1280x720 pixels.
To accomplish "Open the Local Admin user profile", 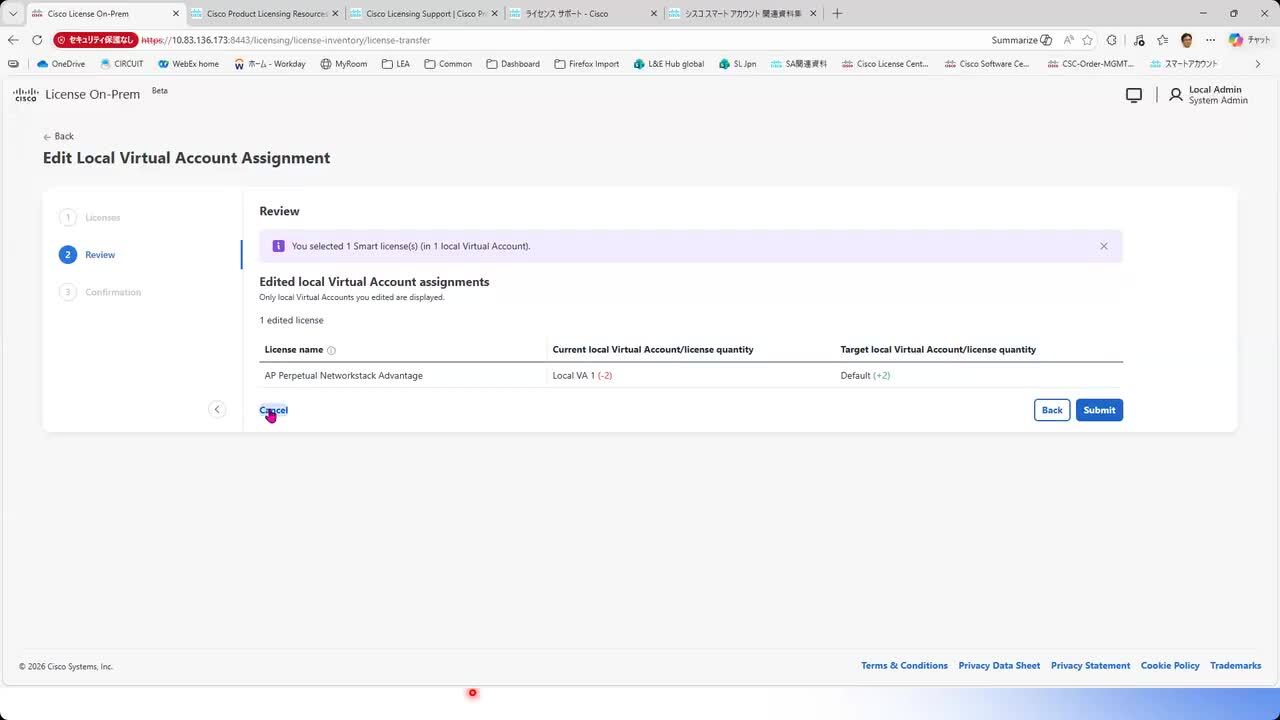I will click(x=1208, y=95).
